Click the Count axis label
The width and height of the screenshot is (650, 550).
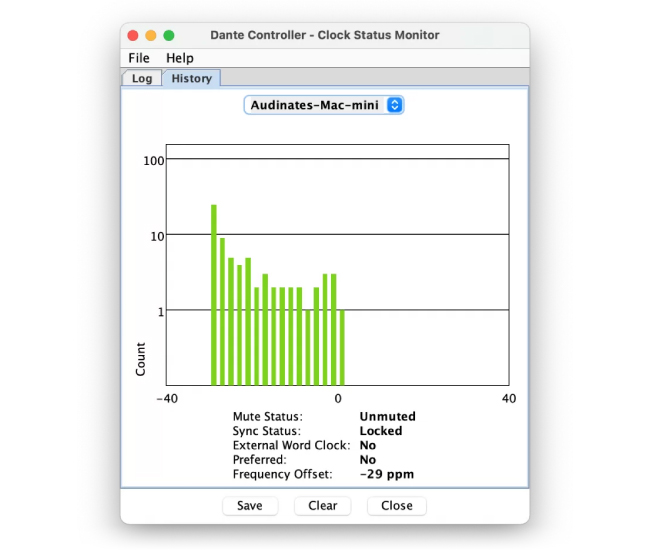tap(140, 359)
